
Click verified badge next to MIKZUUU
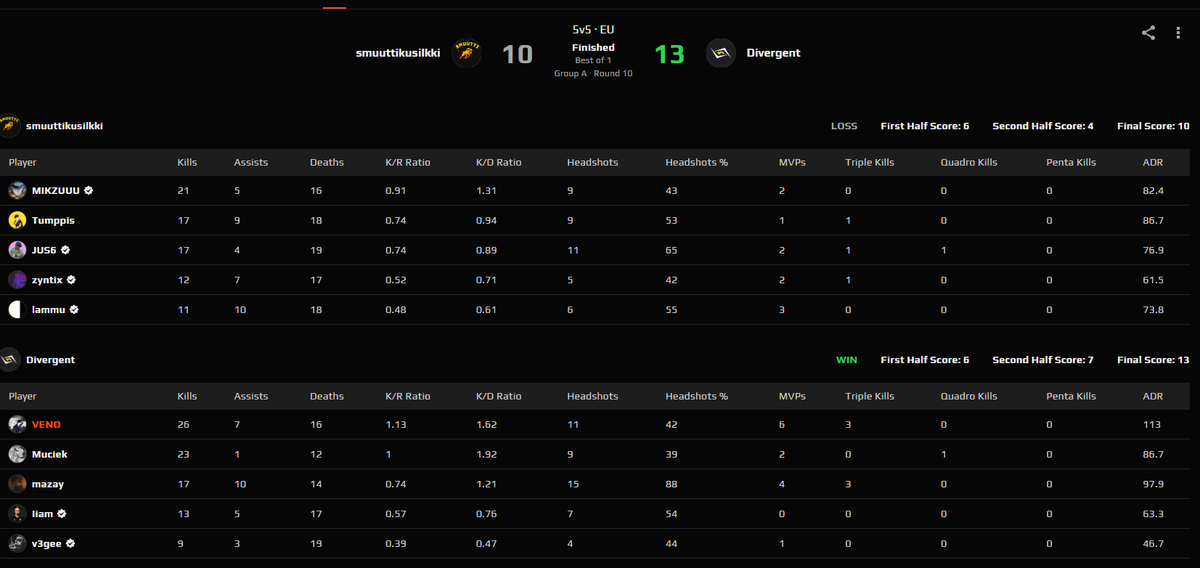(x=89, y=190)
